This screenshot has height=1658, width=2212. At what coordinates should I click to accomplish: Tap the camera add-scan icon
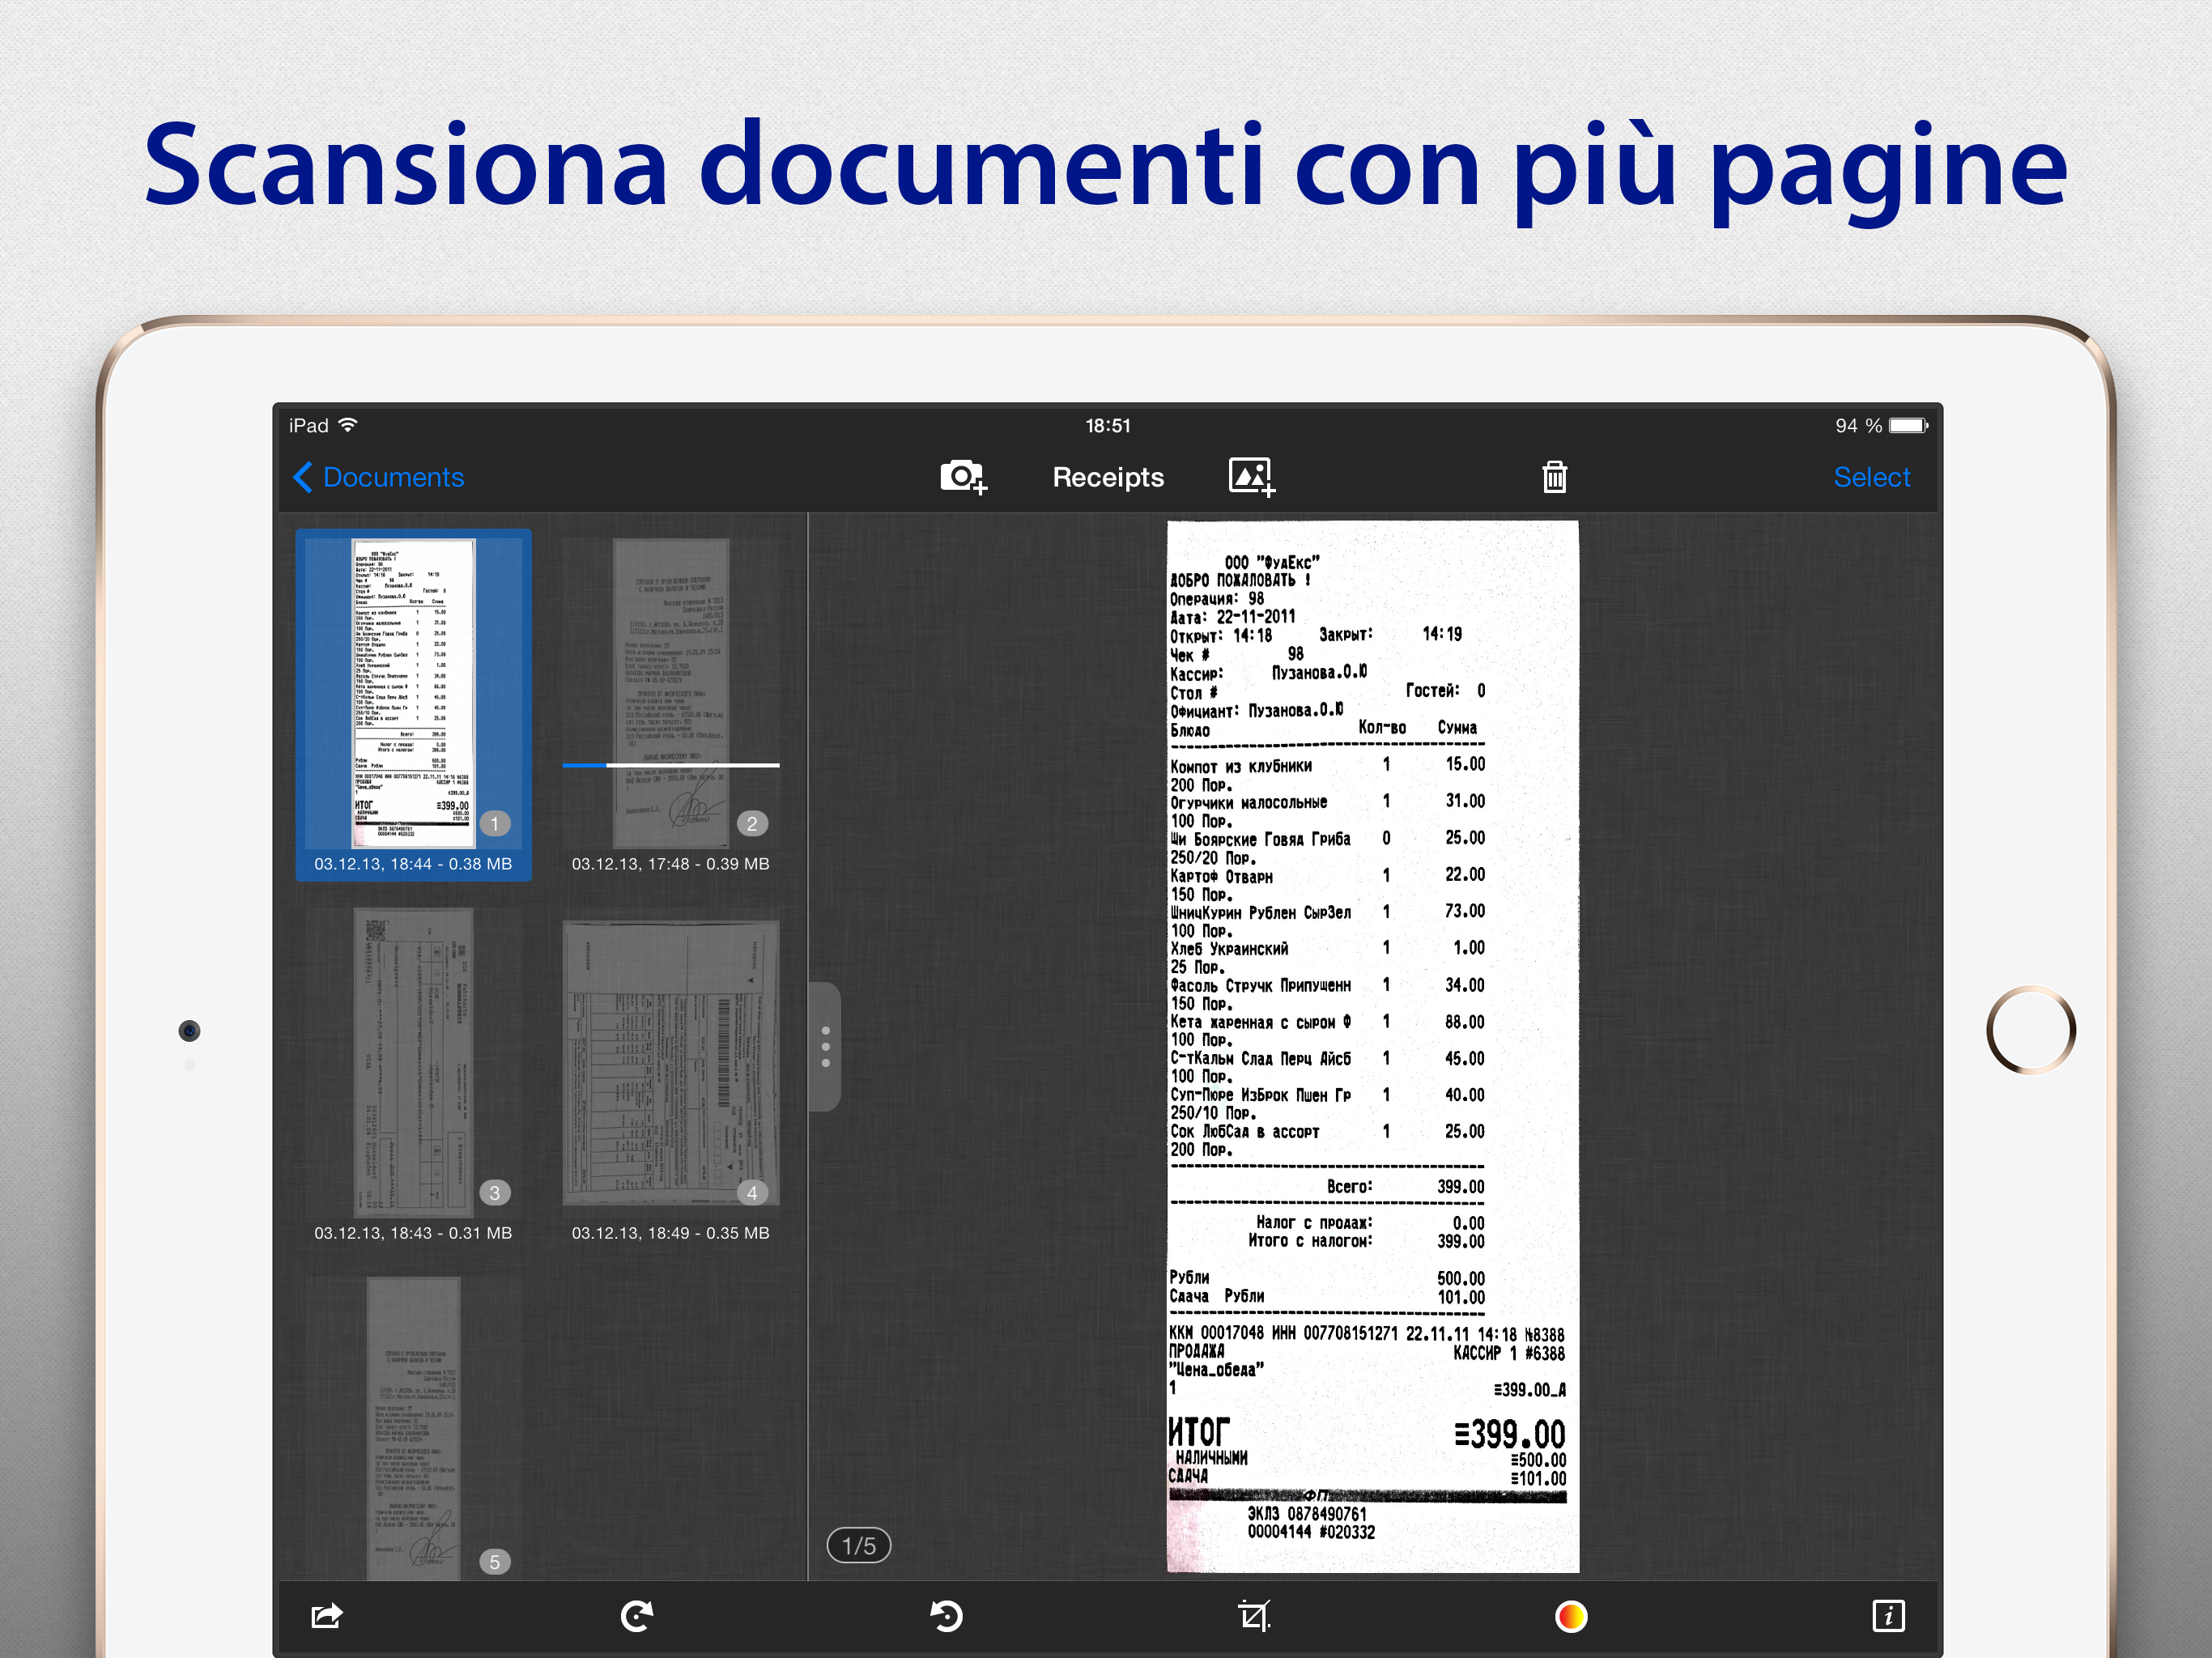coord(962,477)
